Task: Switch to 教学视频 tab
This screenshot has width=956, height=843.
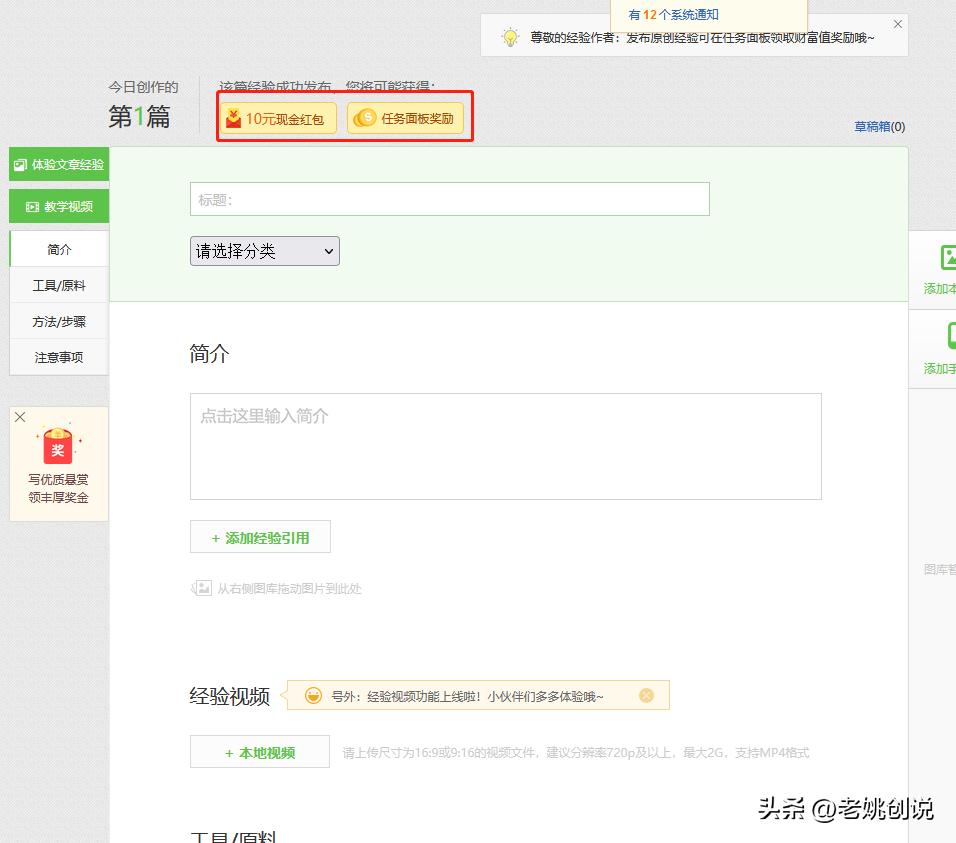Action: click(59, 207)
